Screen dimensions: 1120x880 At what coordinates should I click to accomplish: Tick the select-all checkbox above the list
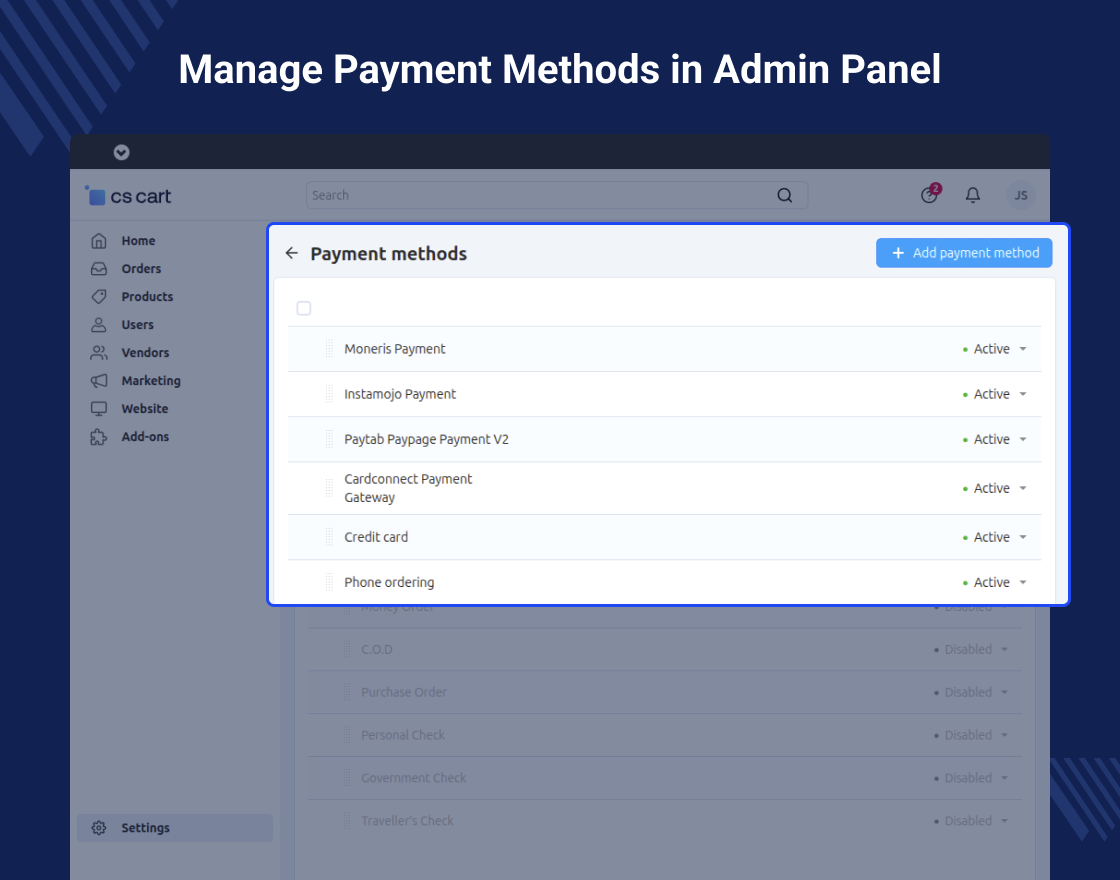coord(304,309)
